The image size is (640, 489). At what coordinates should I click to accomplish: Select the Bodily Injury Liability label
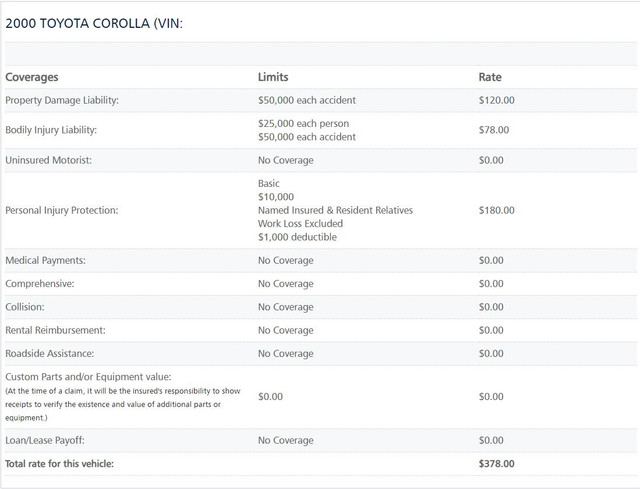[51, 130]
